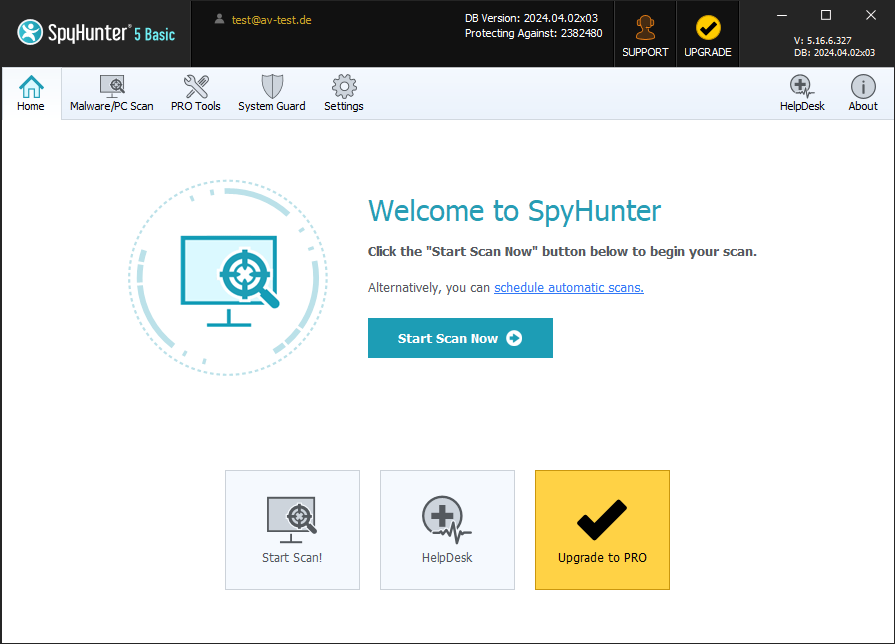Open the HelpDesk tile at bottom

(447, 530)
